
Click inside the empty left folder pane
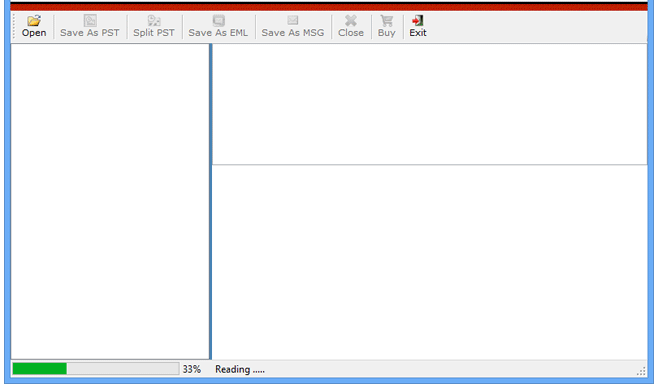pos(110,201)
